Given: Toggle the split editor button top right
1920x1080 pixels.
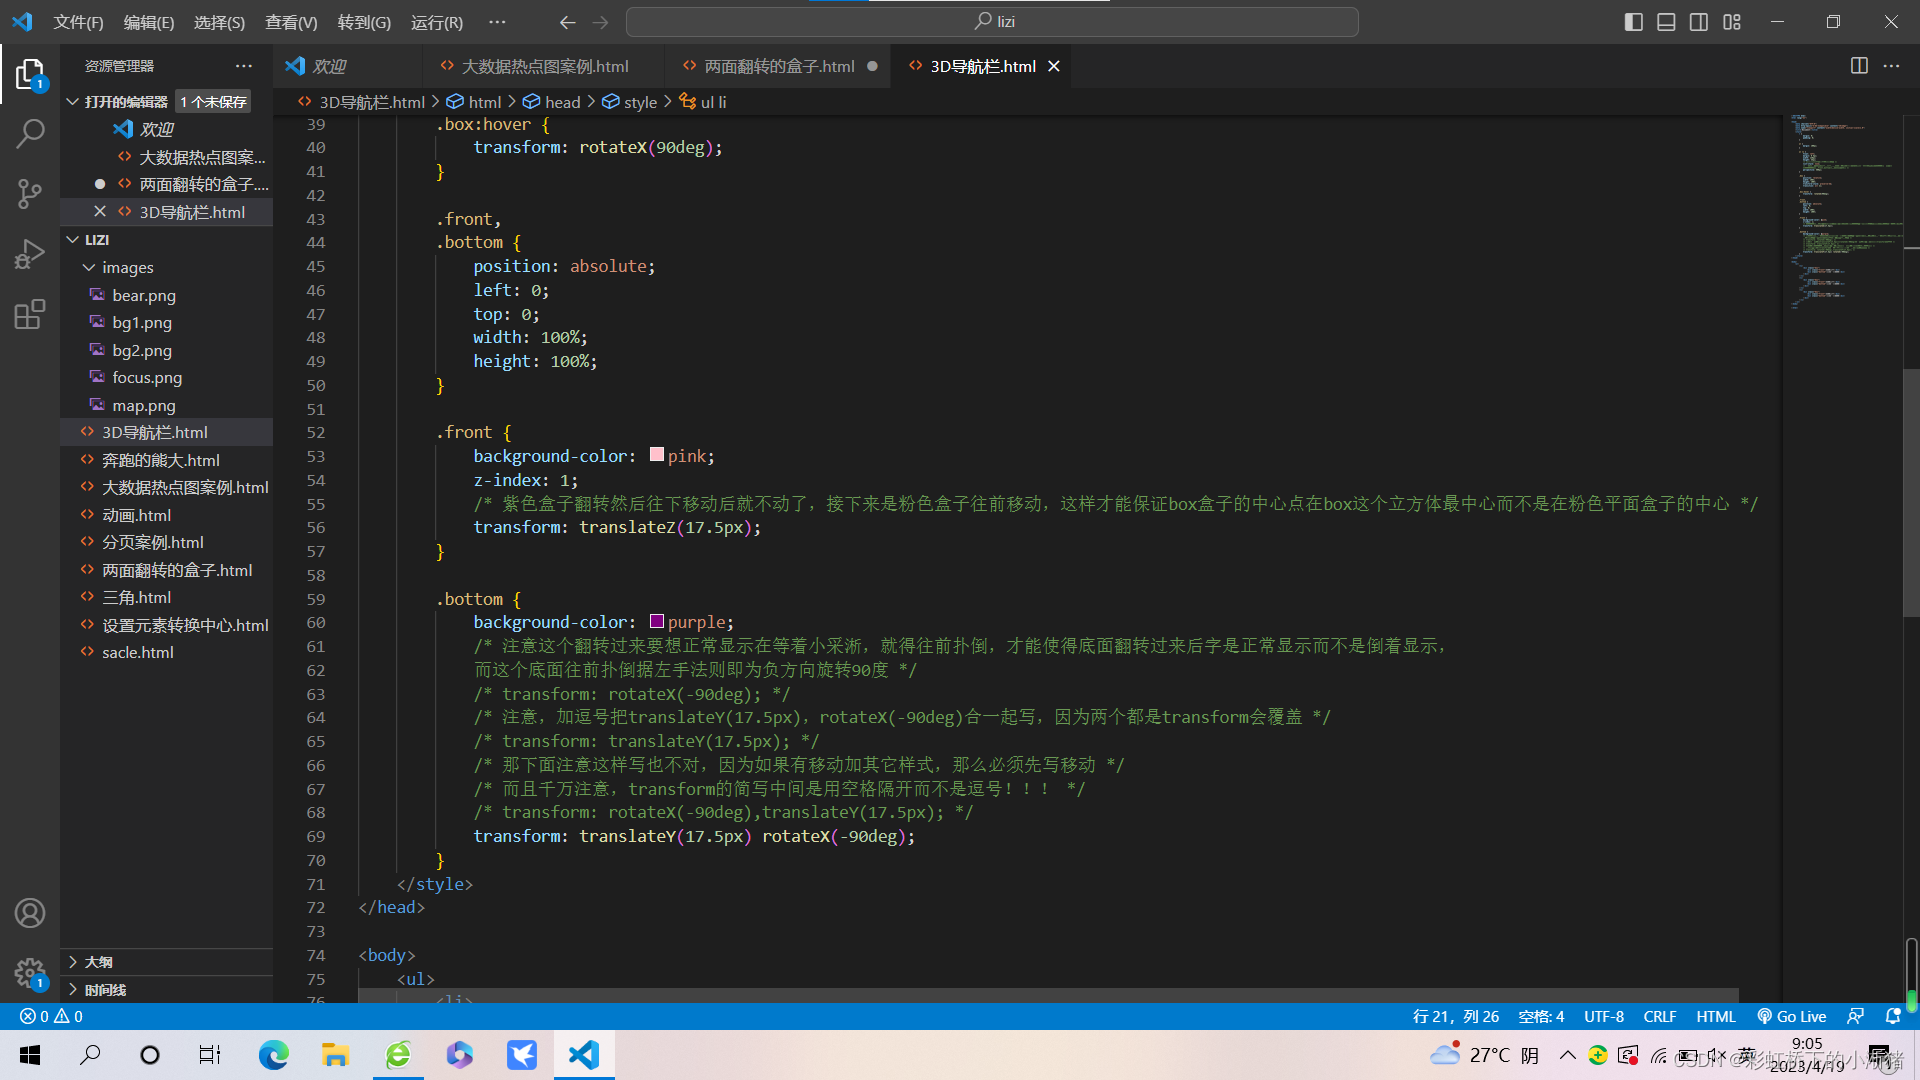Looking at the screenshot, I should tap(1859, 65).
